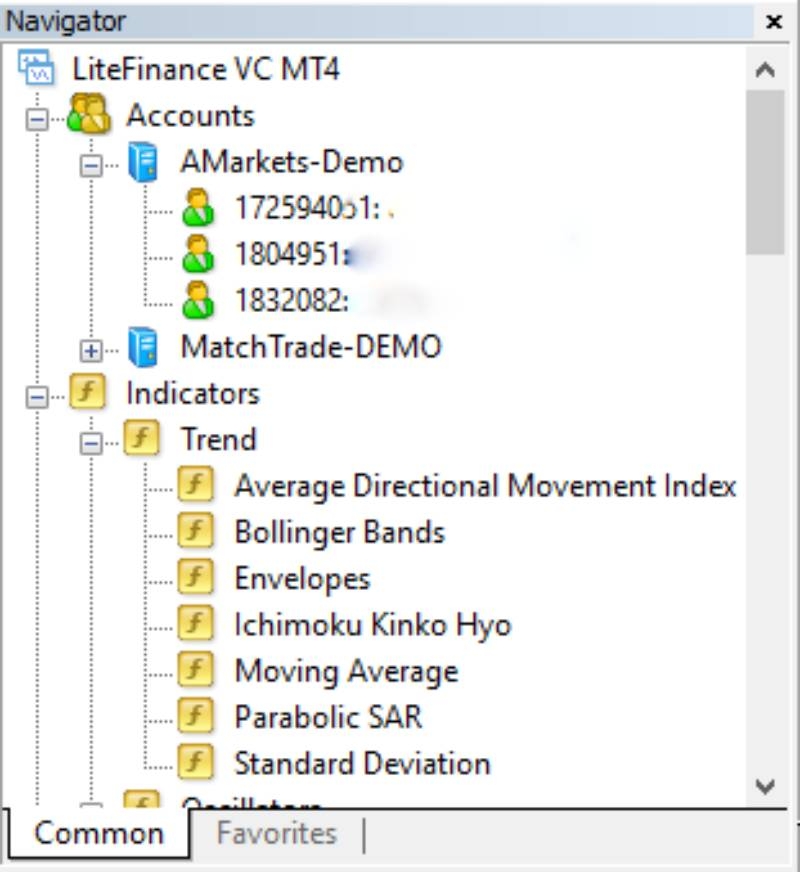This screenshot has width=800, height=872.
Task: Select Average Directional Movement Index text
Action: point(485,485)
